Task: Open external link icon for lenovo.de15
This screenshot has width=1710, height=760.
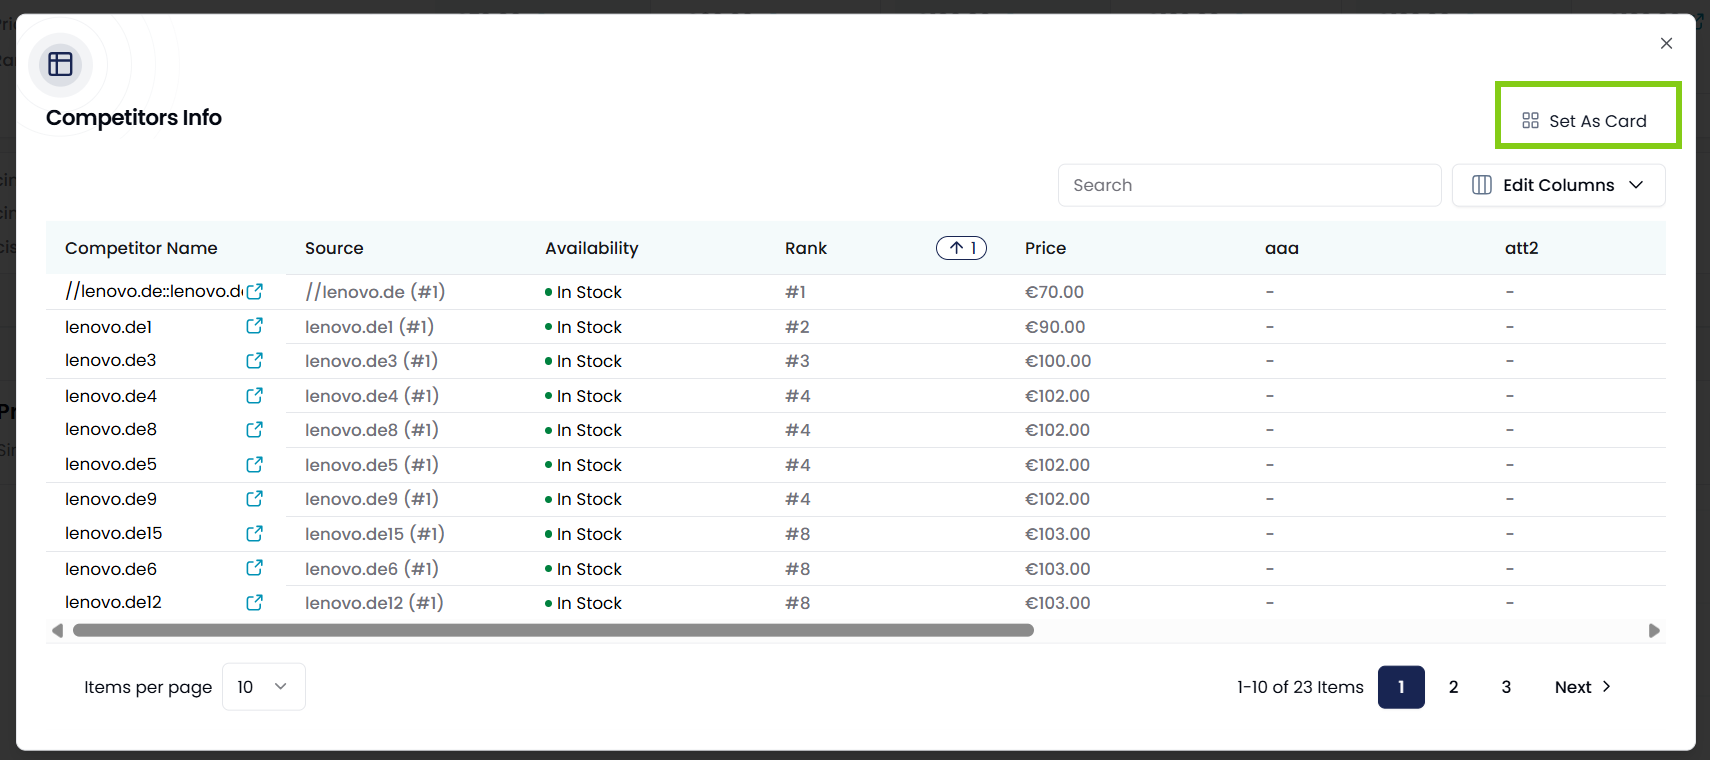Action: (x=255, y=533)
